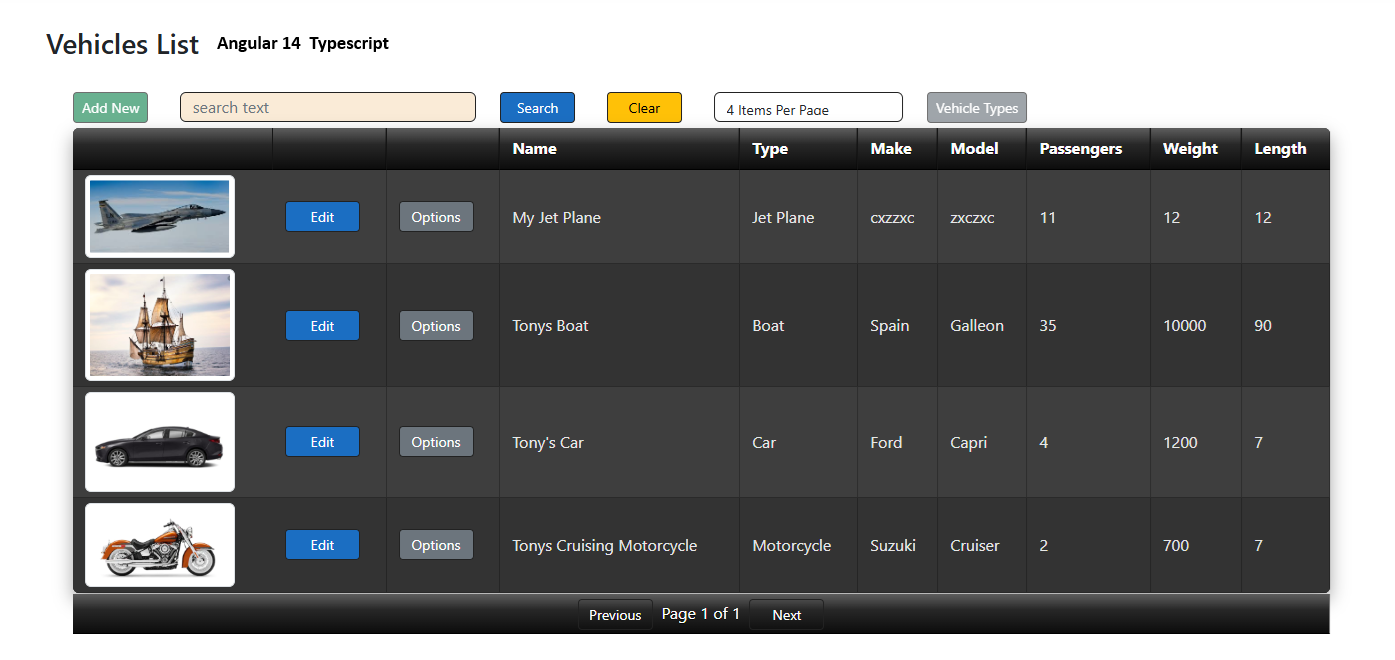Edit the Tonys Cruising Motorcycle row
This screenshot has width=1395, height=660.
322,545
